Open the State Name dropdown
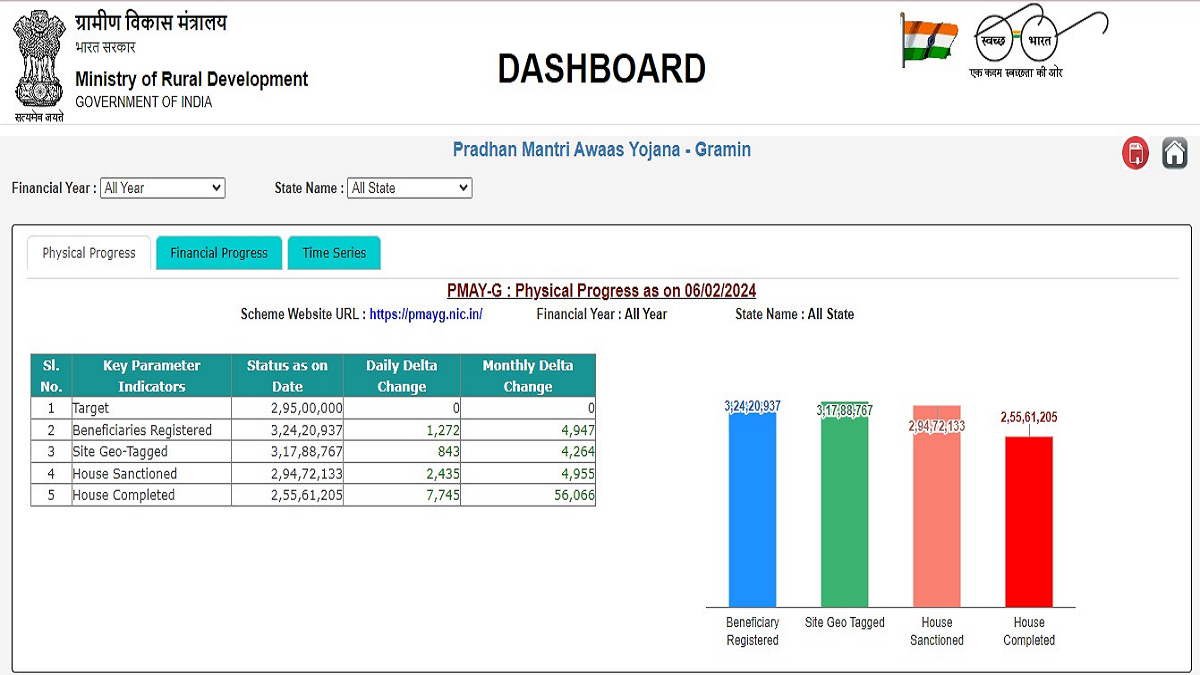Image resolution: width=1200 pixels, height=675 pixels. (x=410, y=188)
